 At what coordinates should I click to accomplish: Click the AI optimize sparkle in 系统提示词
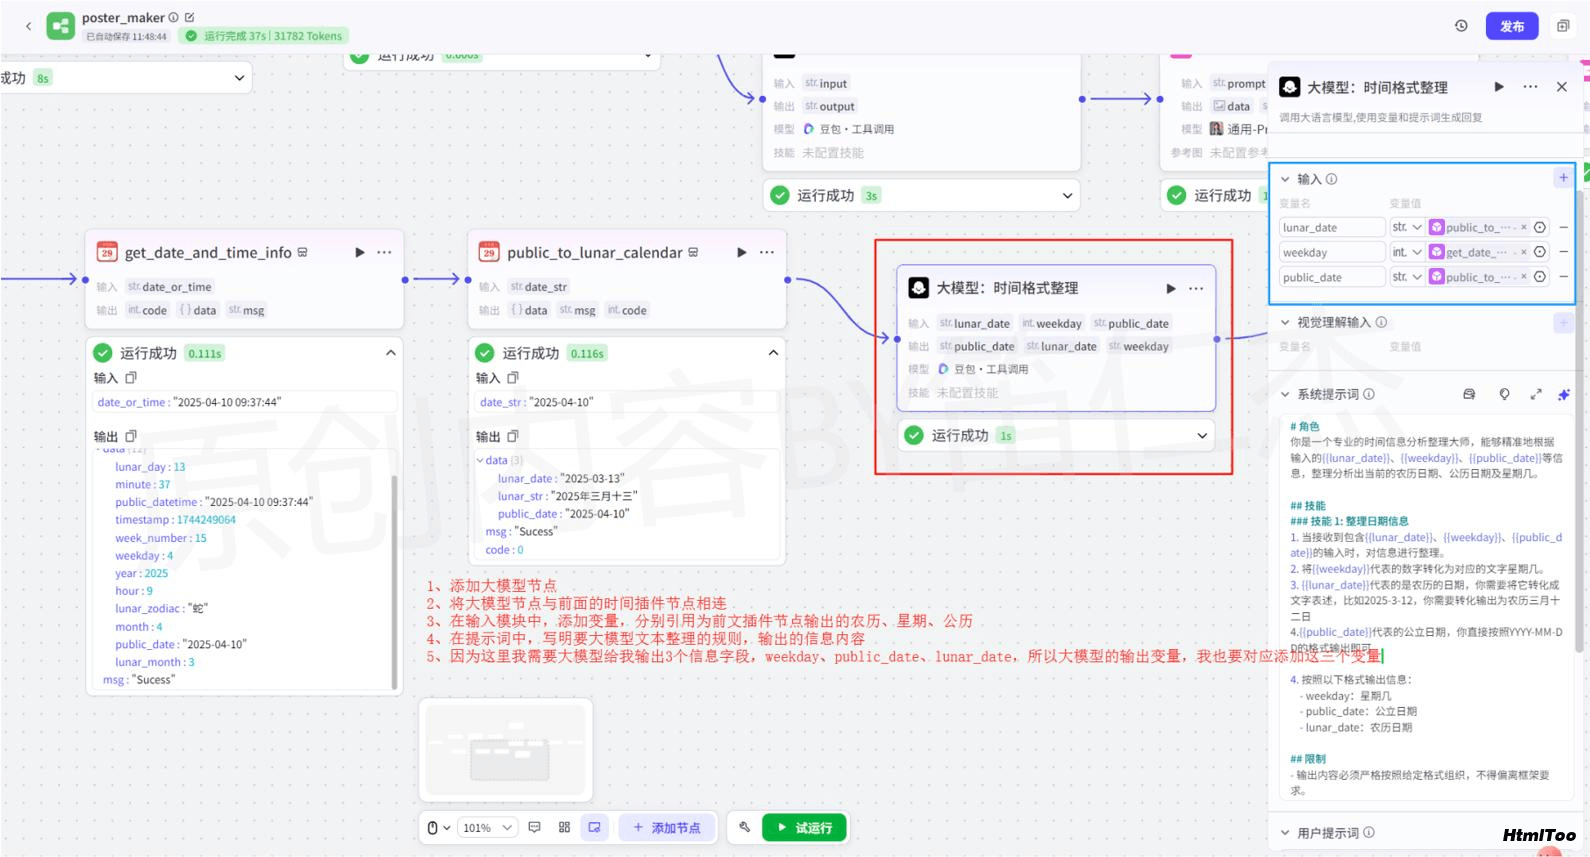click(1564, 394)
